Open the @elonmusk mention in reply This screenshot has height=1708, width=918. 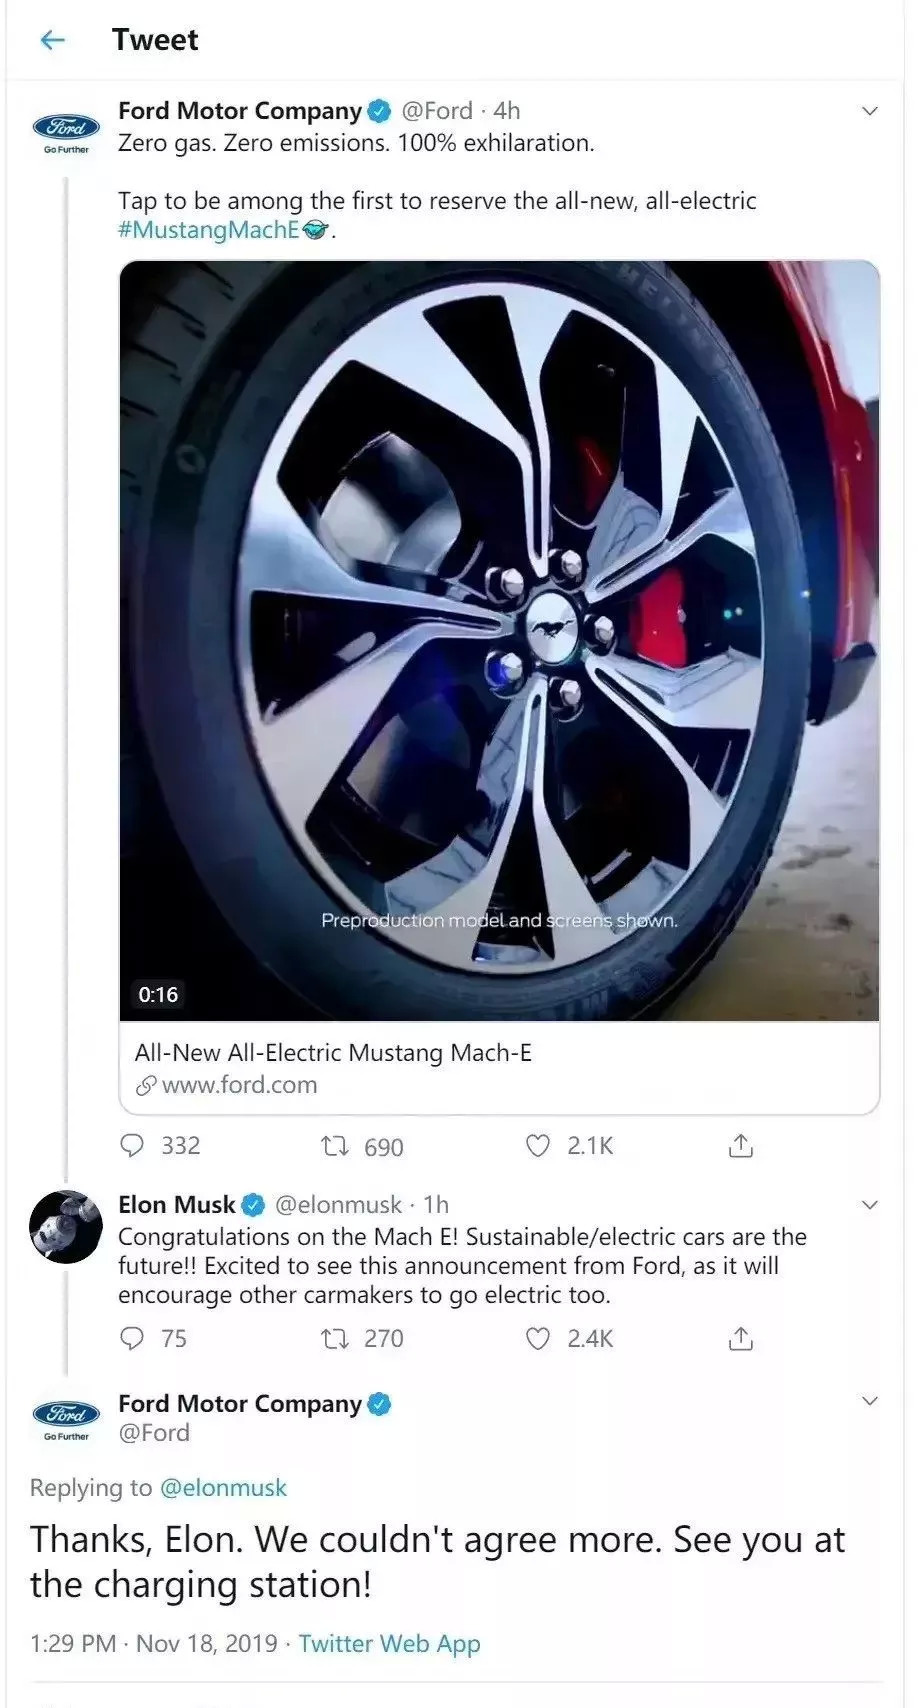[x=223, y=1488]
